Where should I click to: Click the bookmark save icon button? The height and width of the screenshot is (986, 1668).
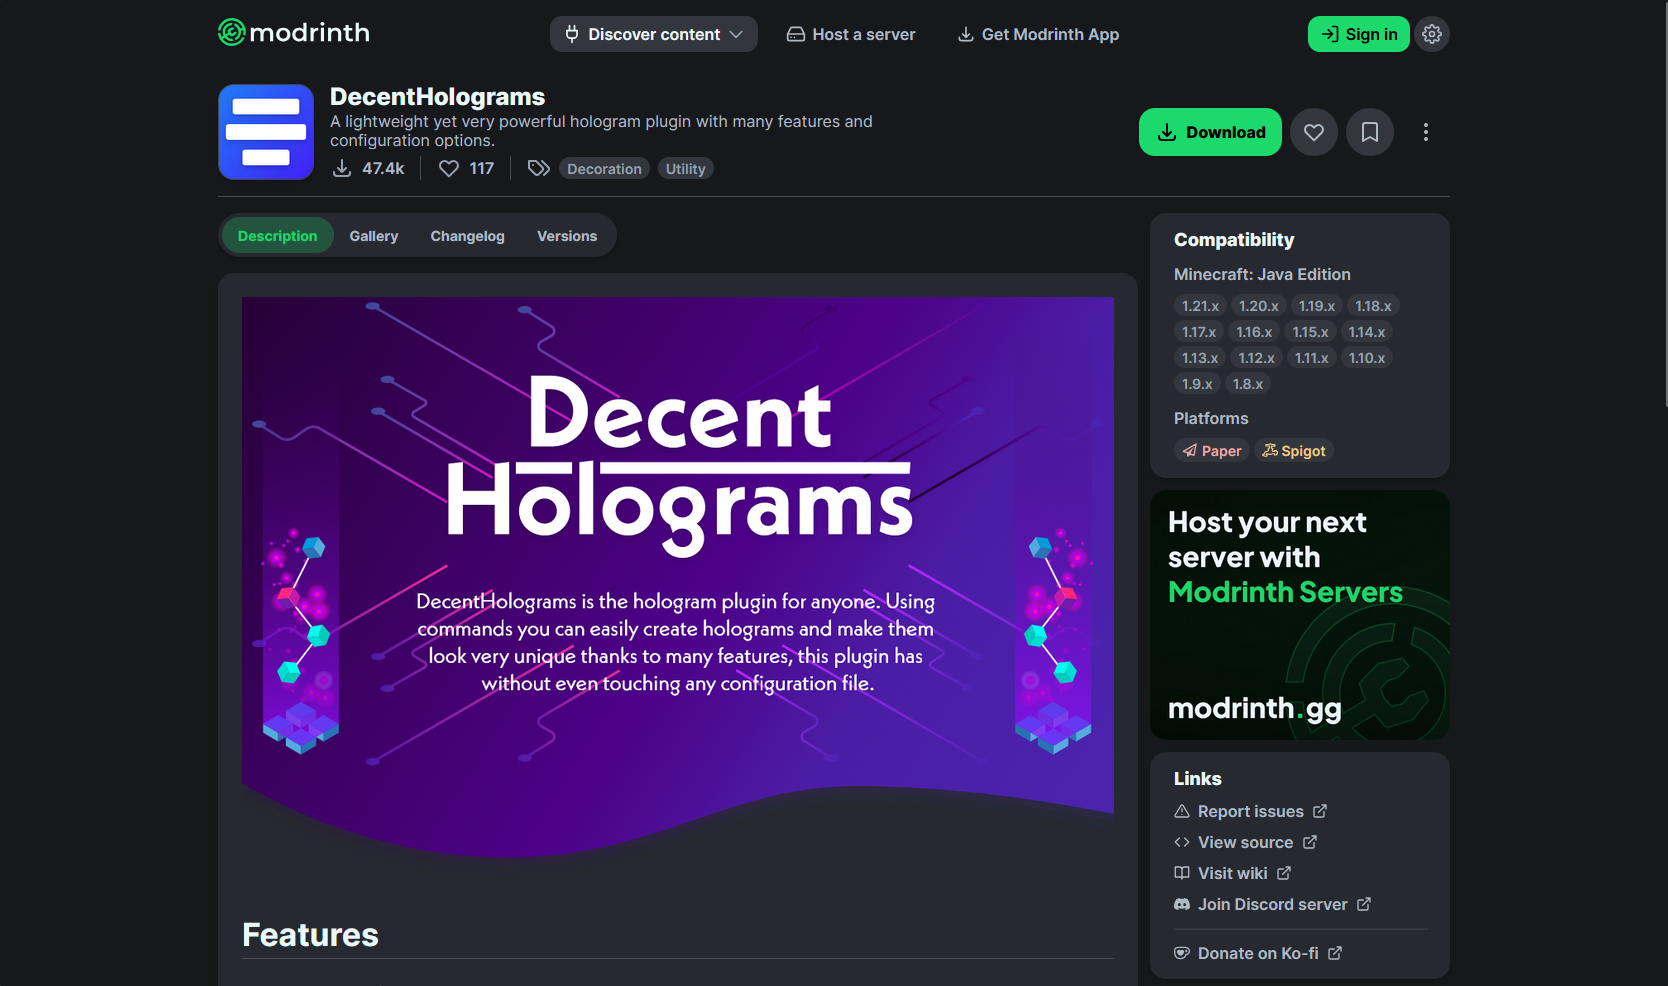(x=1370, y=132)
